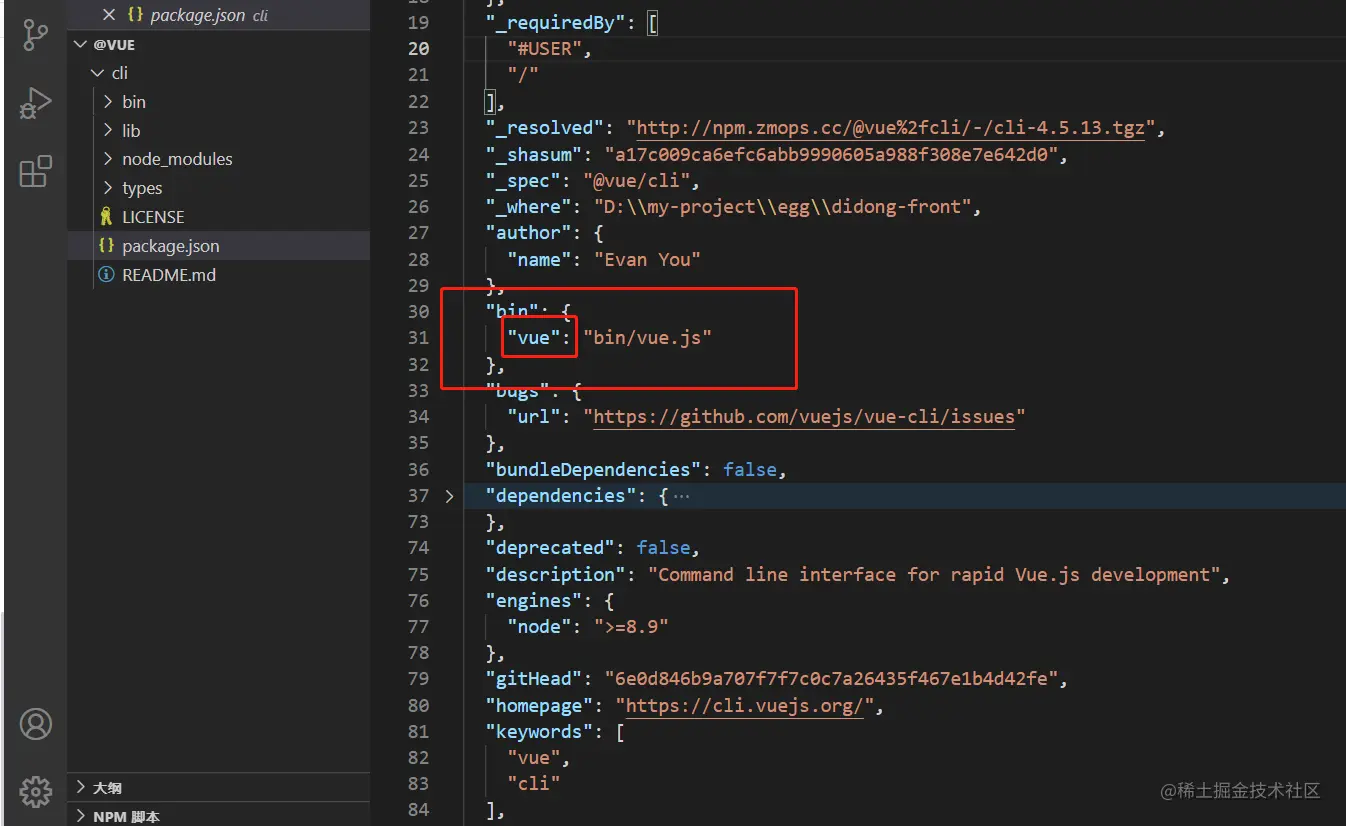Click the collapsed dependencies ellipsis
The image size is (1346, 826).
681,496
